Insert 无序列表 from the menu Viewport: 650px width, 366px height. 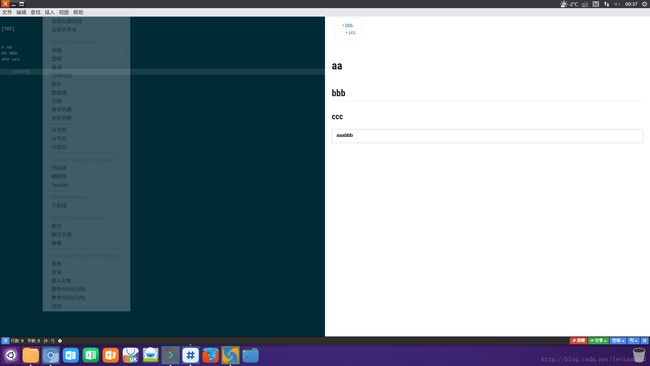point(86,118)
